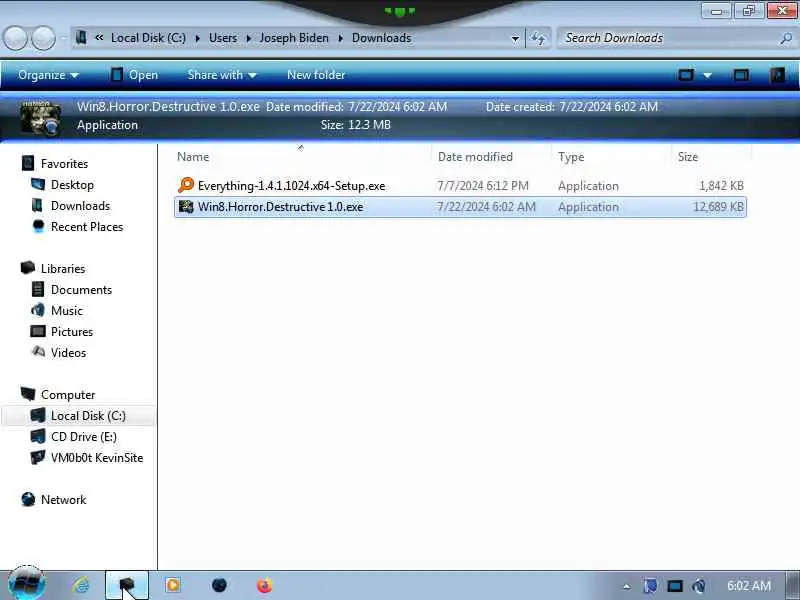Open the Start menu orb
Screen dimensions: 800x600
tap(27, 584)
